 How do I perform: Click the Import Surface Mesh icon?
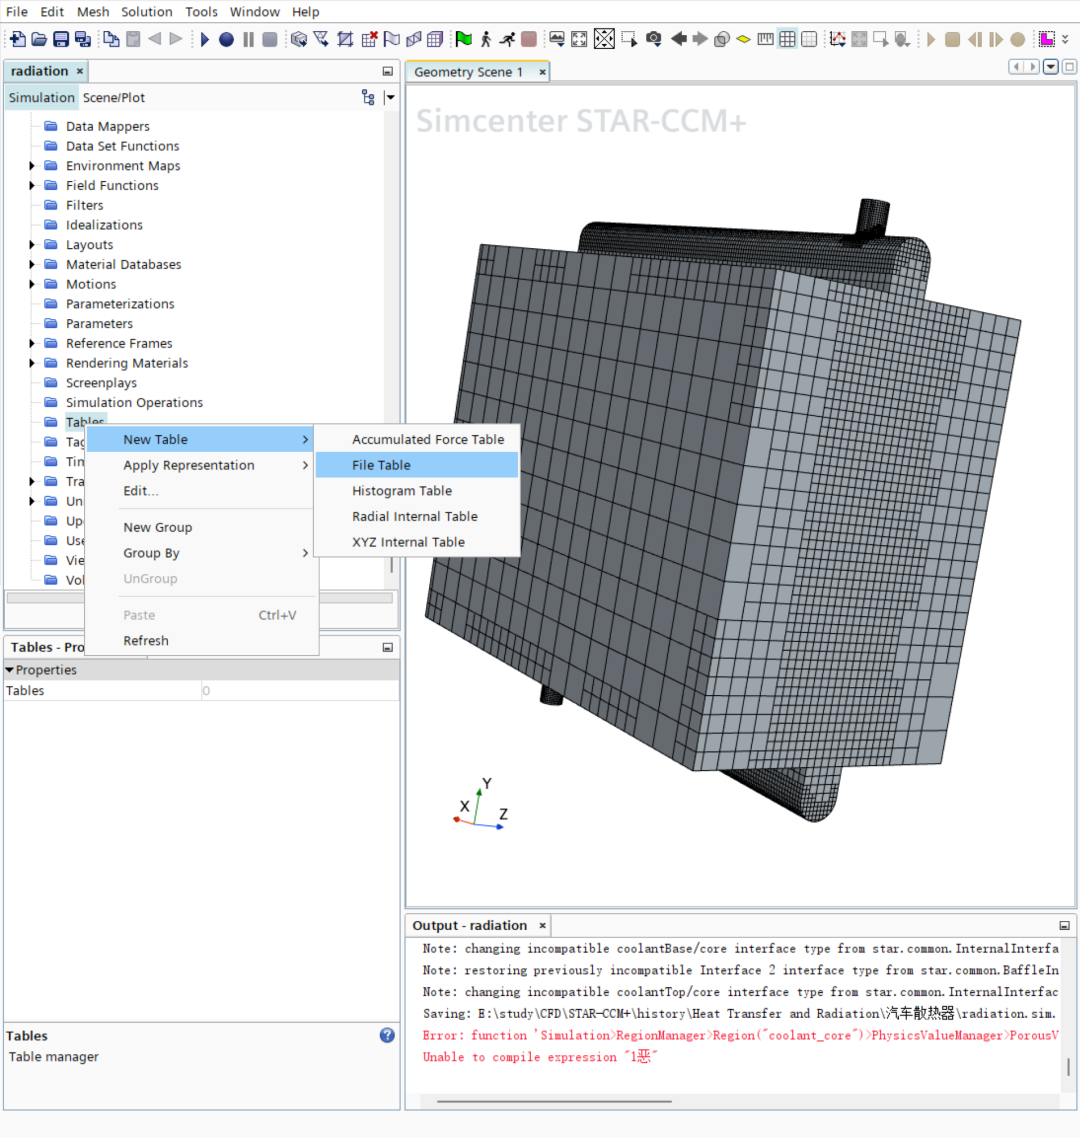coord(299,39)
